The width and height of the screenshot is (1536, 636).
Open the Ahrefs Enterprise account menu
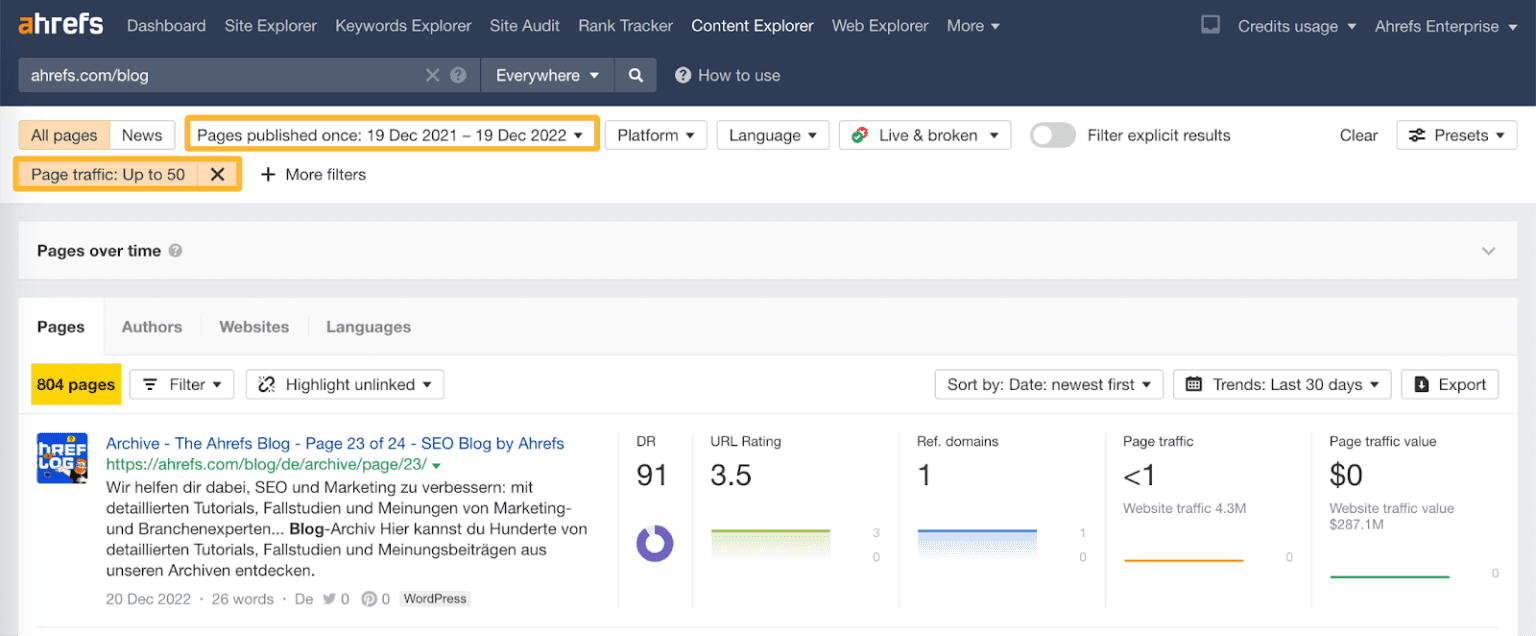(1446, 26)
